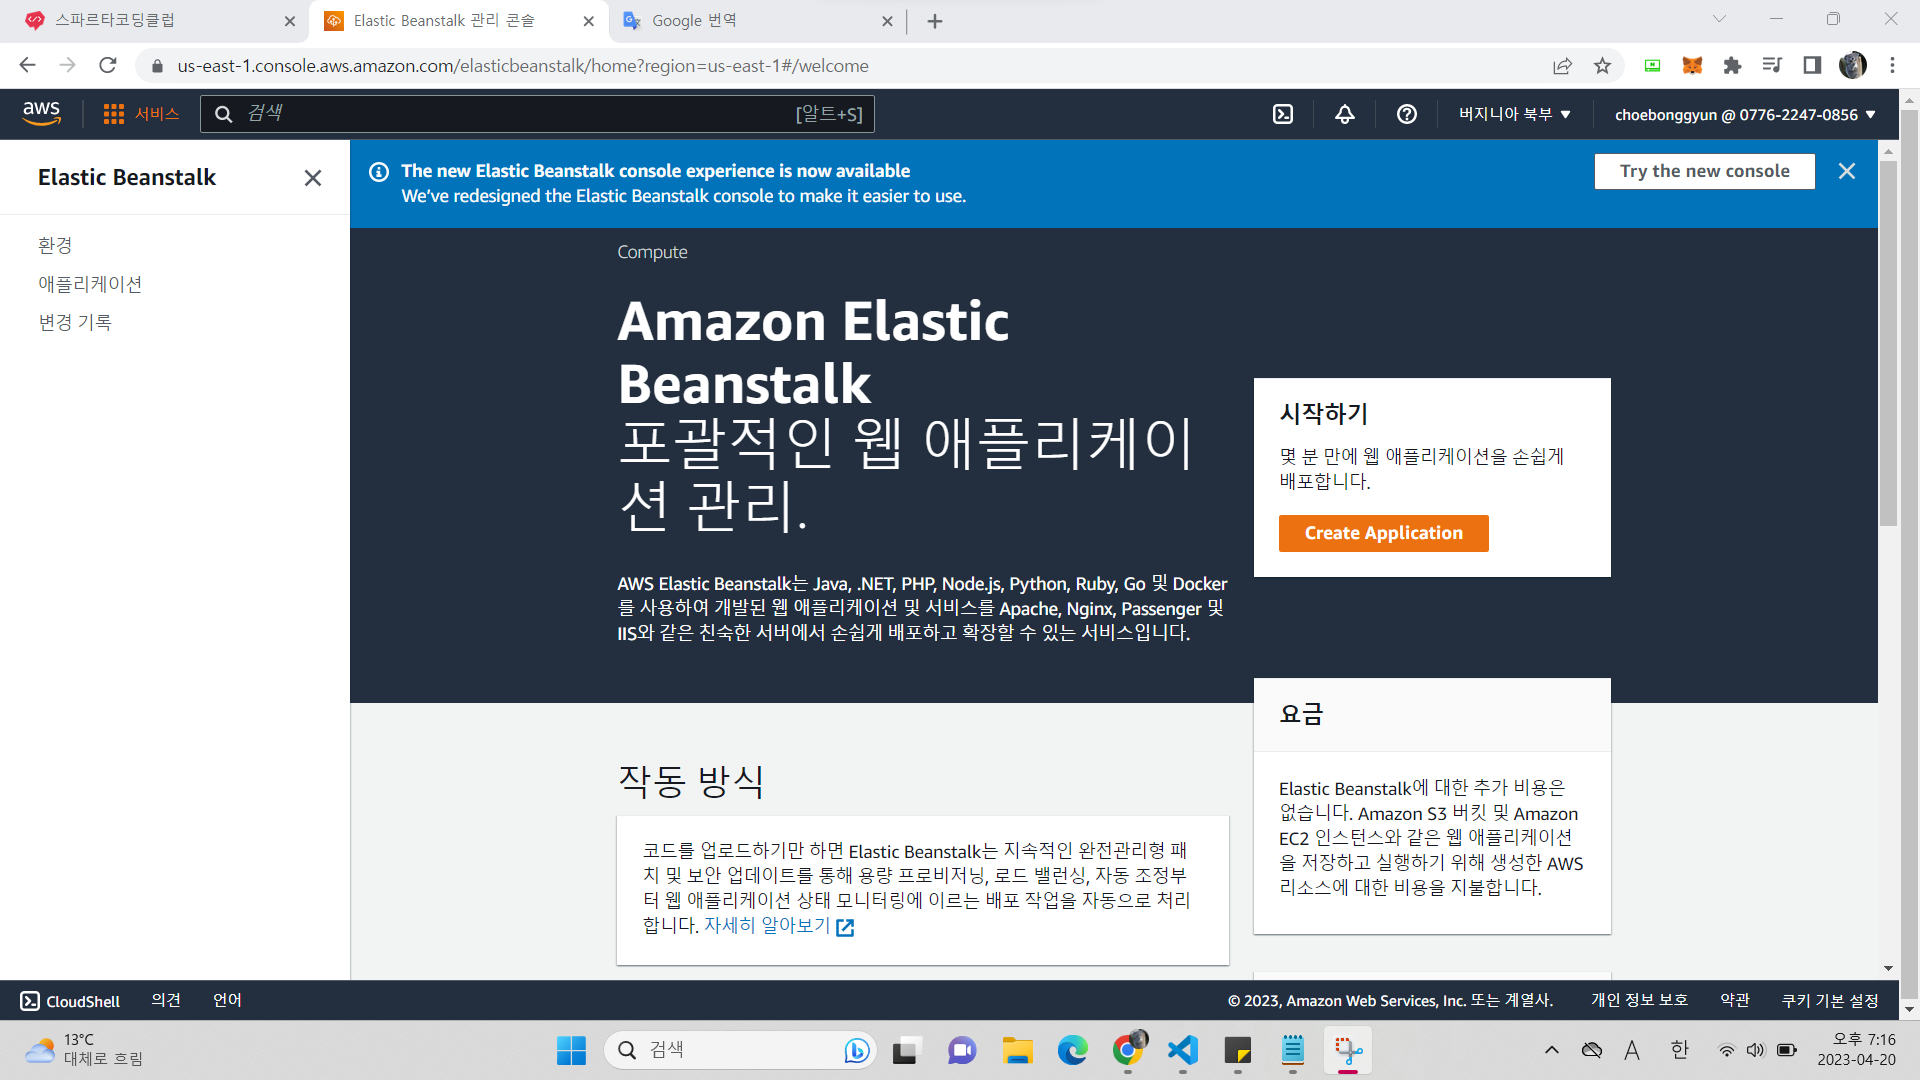Viewport: 1920px width, 1080px height.
Task: Open the weather widget showing 13°C
Action: coord(85,1050)
